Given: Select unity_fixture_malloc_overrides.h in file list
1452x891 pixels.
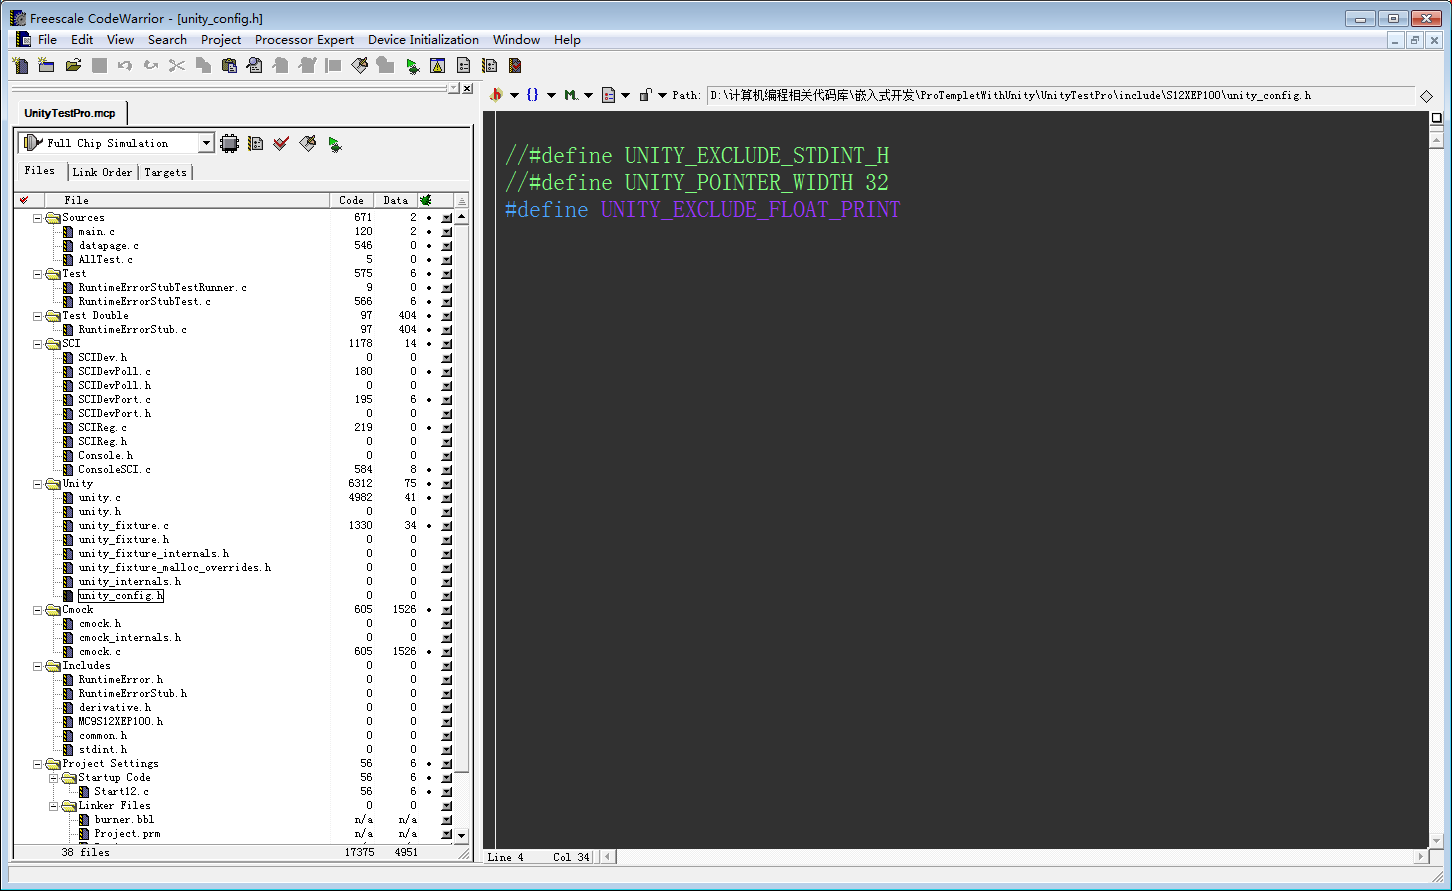Looking at the screenshot, I should click(x=174, y=567).
